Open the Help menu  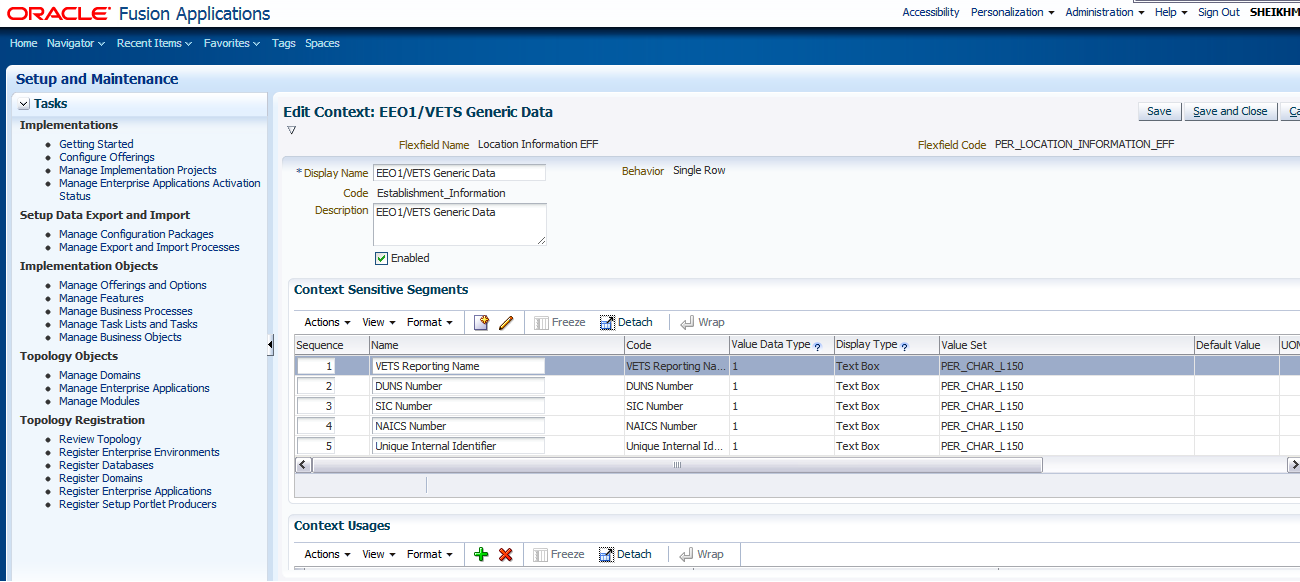click(x=1171, y=12)
